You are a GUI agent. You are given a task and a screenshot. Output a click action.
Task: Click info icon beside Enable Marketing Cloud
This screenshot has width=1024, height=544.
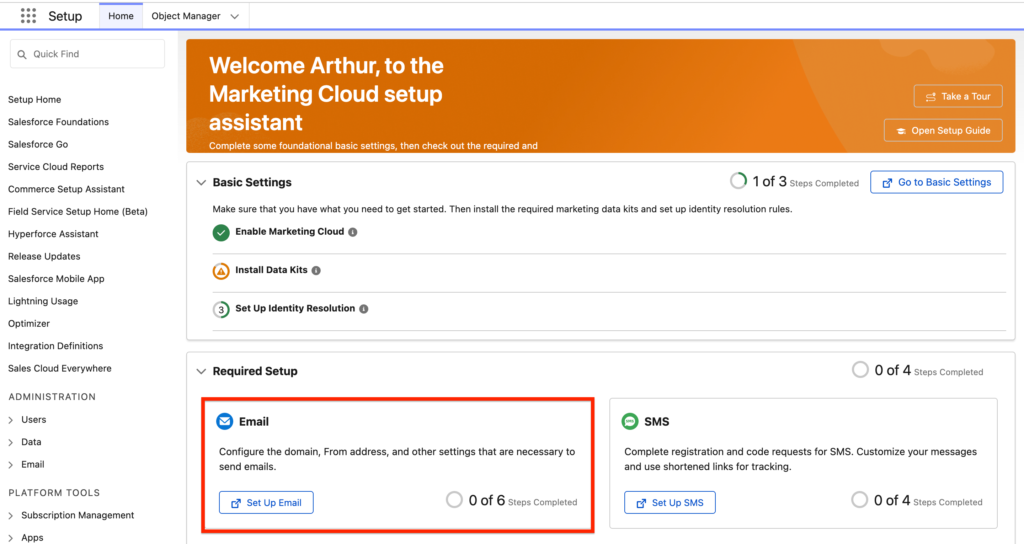tap(353, 232)
